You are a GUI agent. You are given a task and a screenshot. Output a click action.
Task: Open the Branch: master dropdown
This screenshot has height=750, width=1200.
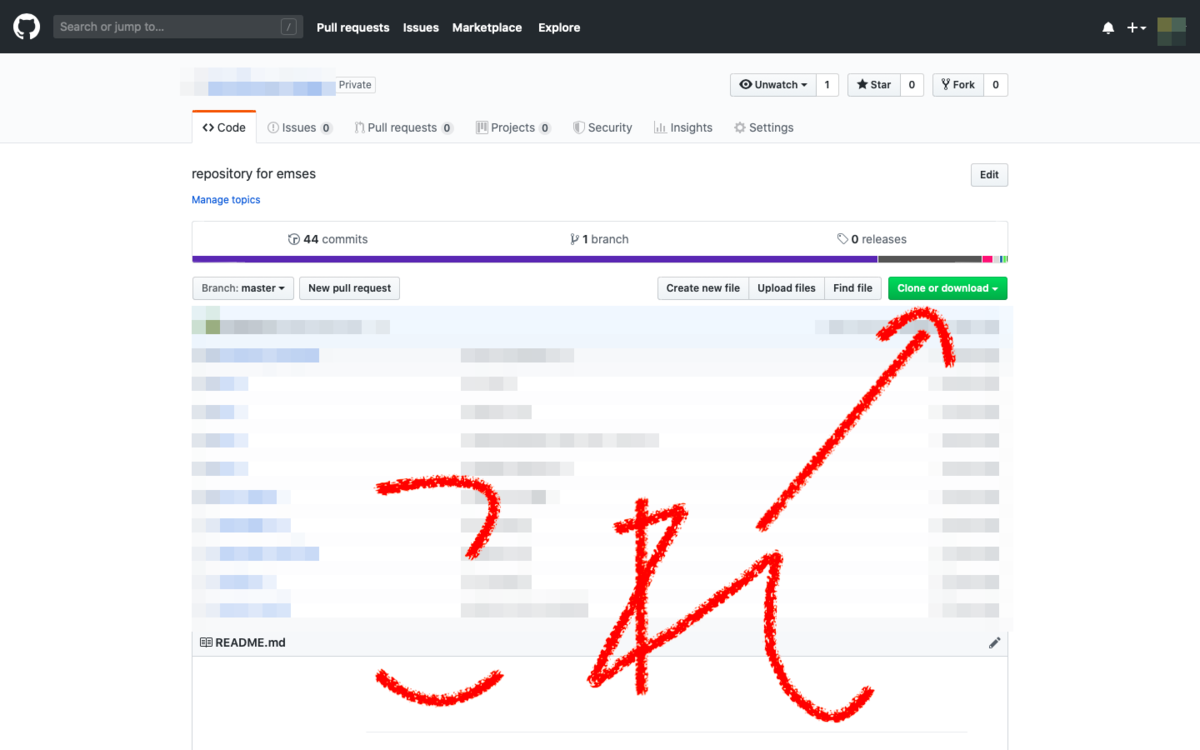(x=243, y=288)
